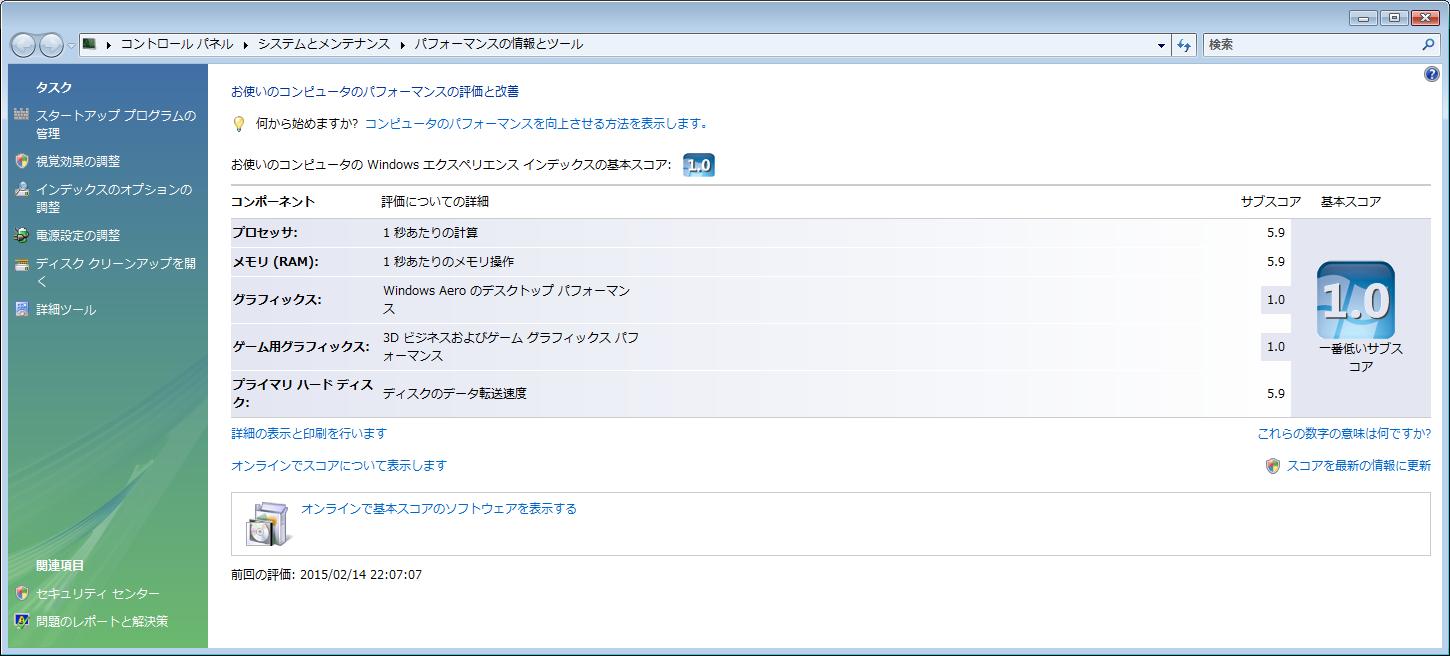Expand arrow after システムとメンテナンス breadcrumb
1450x656 pixels.
coord(403,44)
